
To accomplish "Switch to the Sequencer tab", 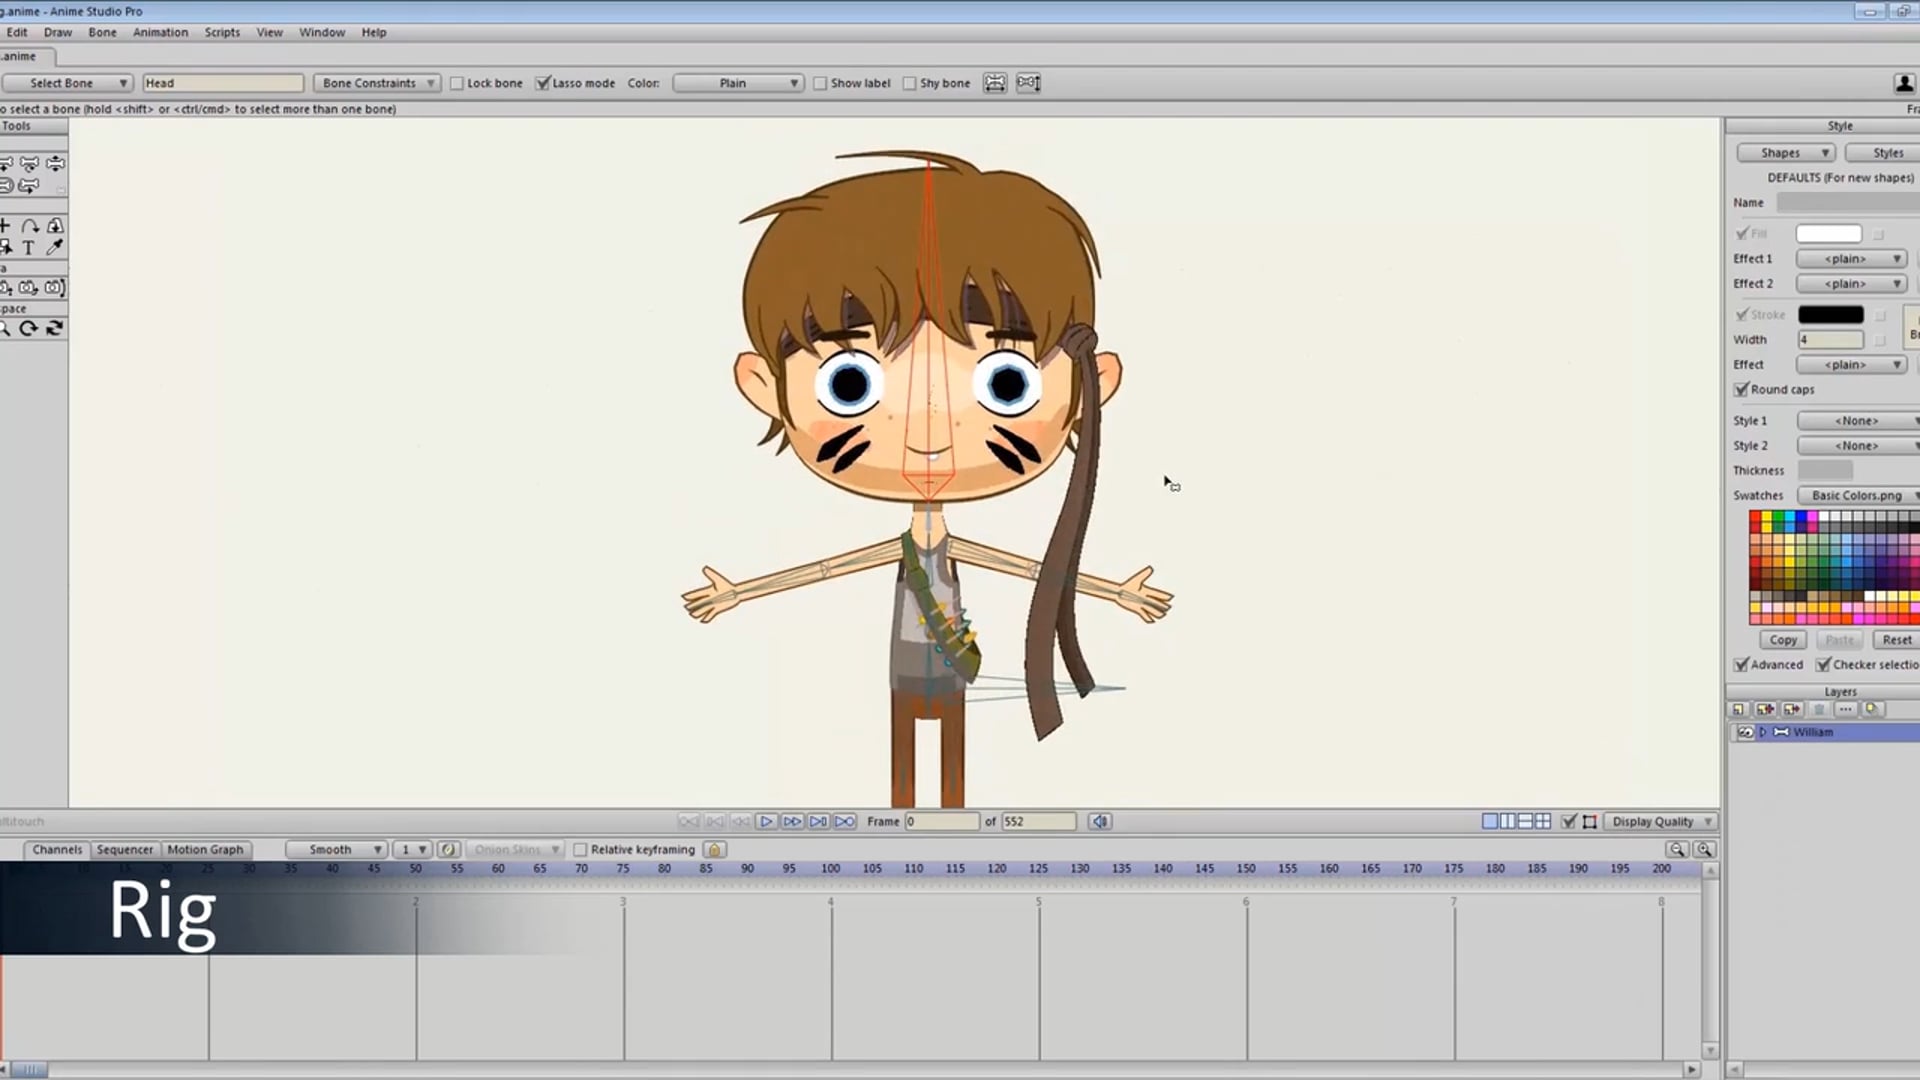I will point(125,849).
